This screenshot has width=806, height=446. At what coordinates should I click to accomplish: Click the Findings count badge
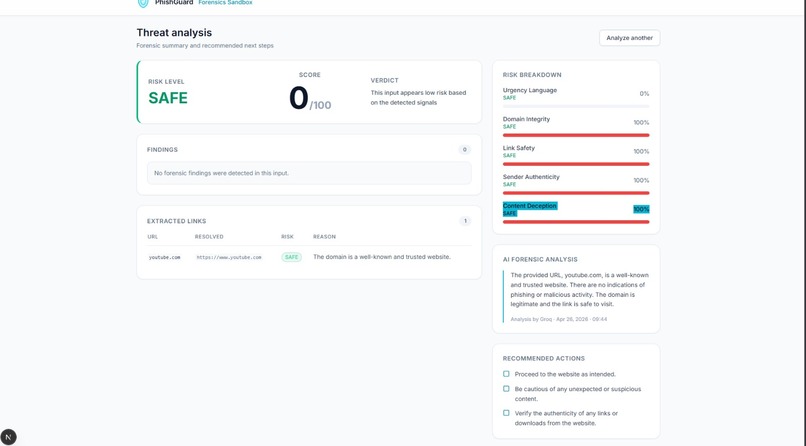pyautogui.click(x=464, y=150)
